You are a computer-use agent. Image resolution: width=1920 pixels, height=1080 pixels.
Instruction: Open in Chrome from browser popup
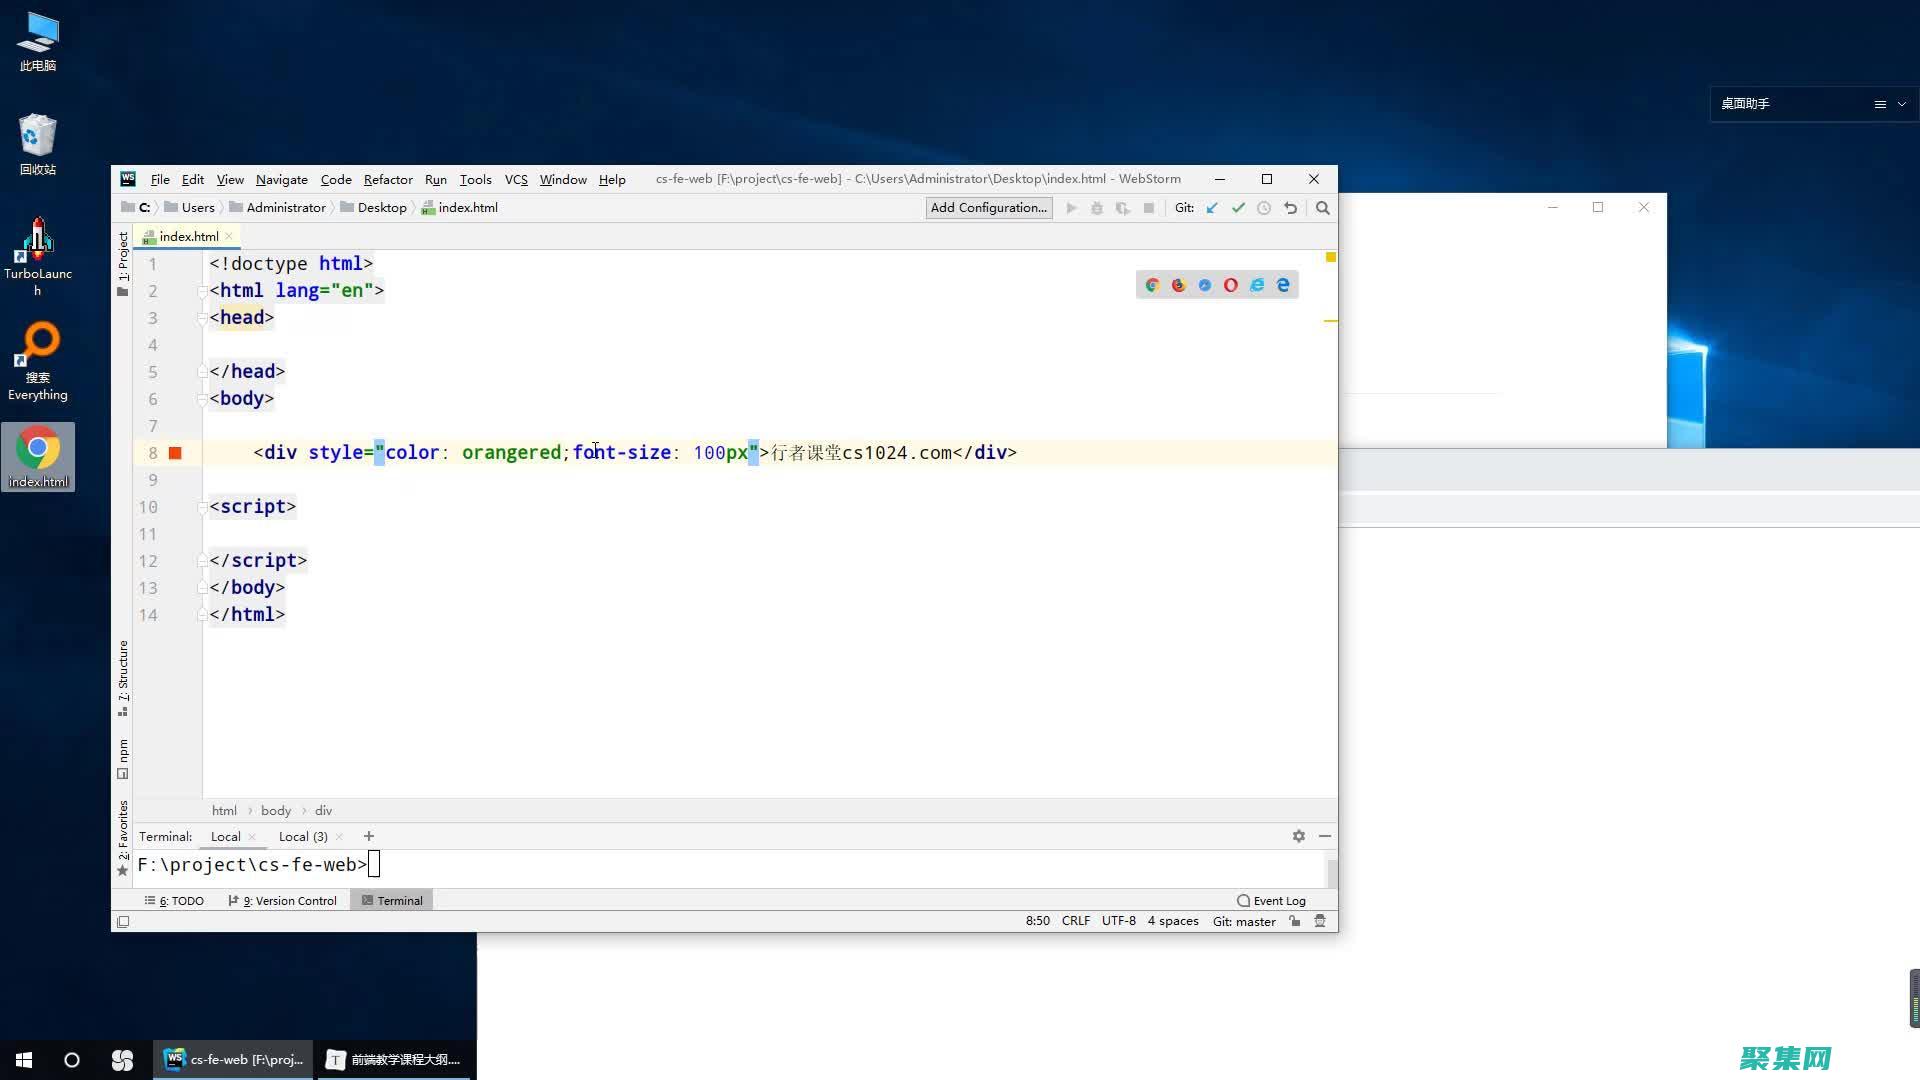click(1152, 285)
